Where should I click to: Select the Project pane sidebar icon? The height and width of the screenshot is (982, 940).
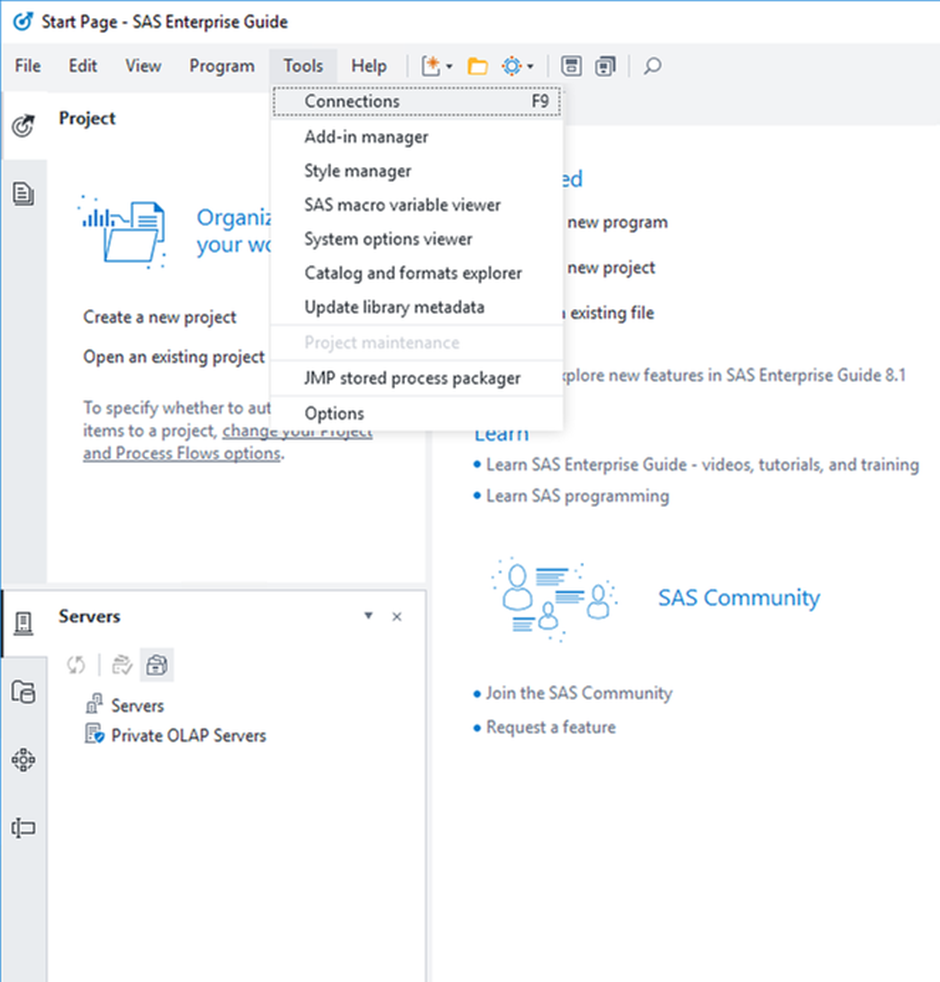tap(24, 125)
